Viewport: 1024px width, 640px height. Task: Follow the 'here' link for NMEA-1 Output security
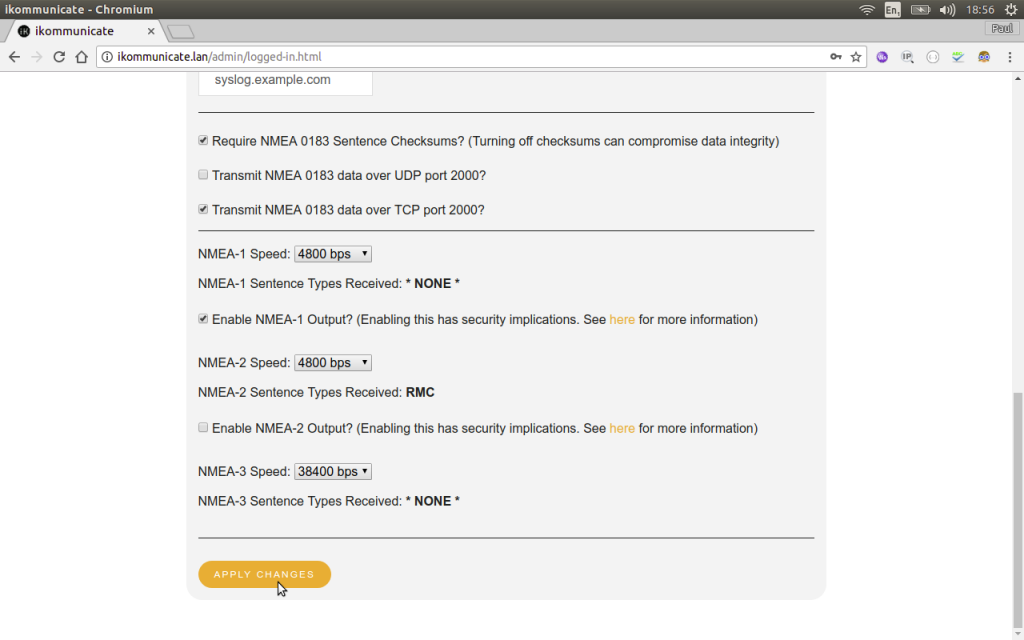[x=622, y=320]
